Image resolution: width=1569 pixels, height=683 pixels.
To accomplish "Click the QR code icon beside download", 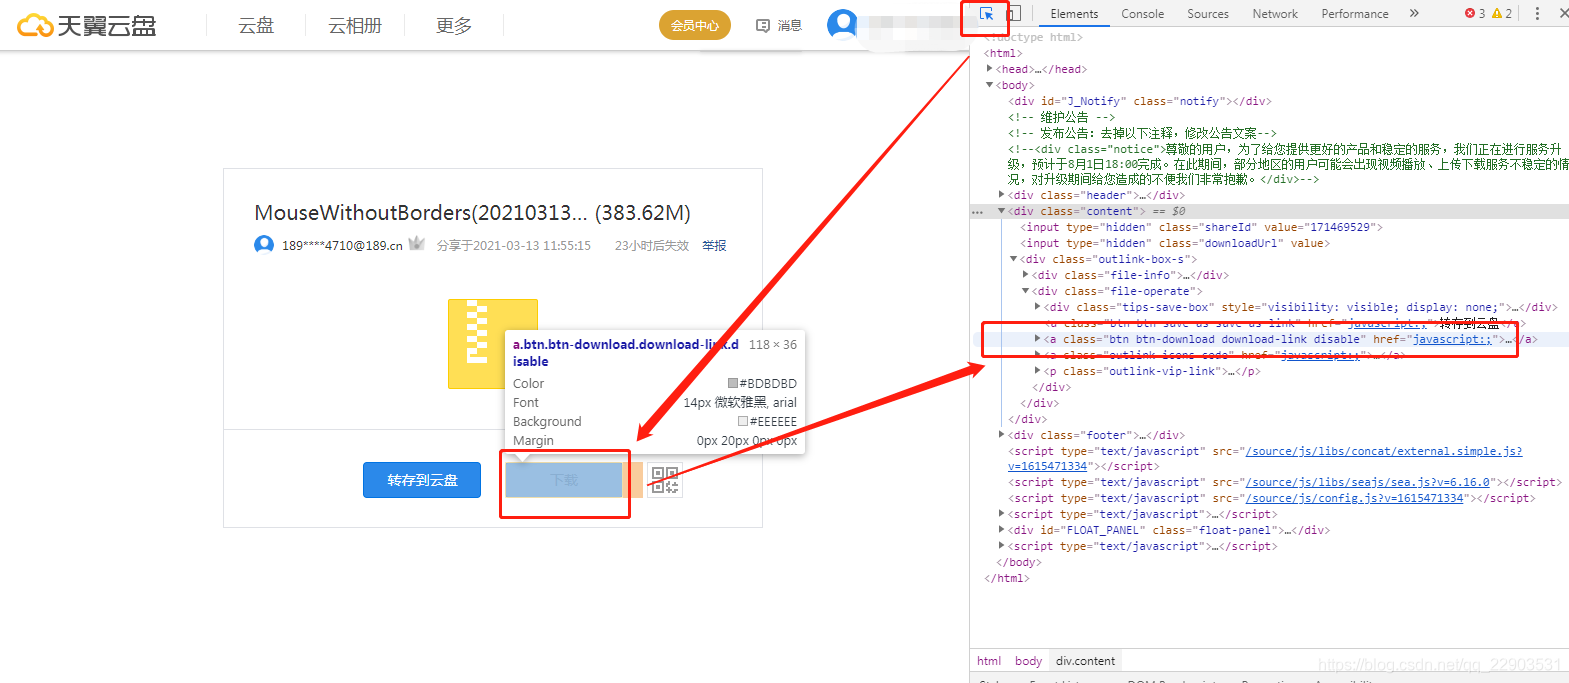I will [x=665, y=480].
